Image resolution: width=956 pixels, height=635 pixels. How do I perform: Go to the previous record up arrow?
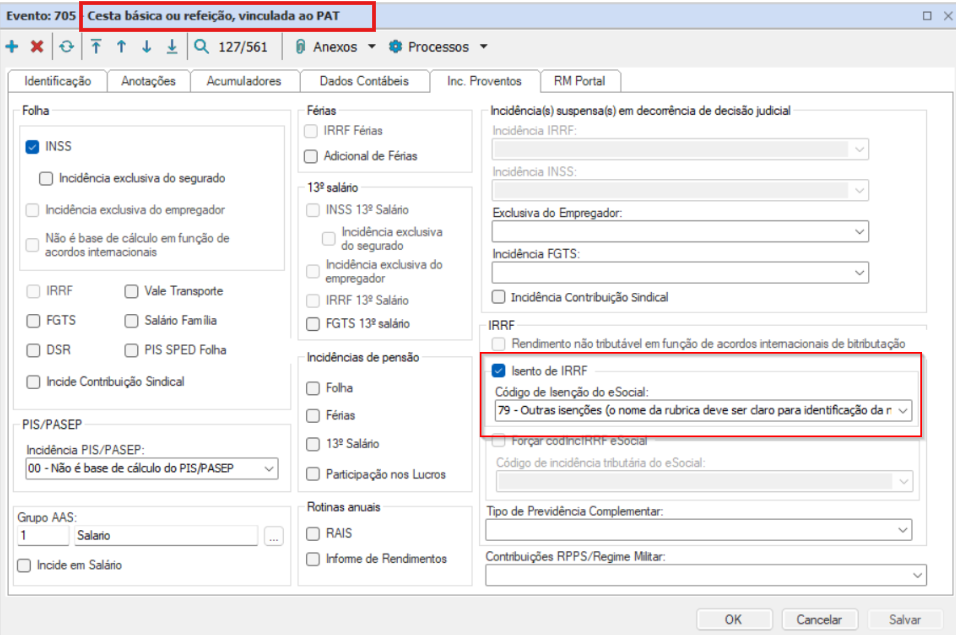click(x=121, y=47)
